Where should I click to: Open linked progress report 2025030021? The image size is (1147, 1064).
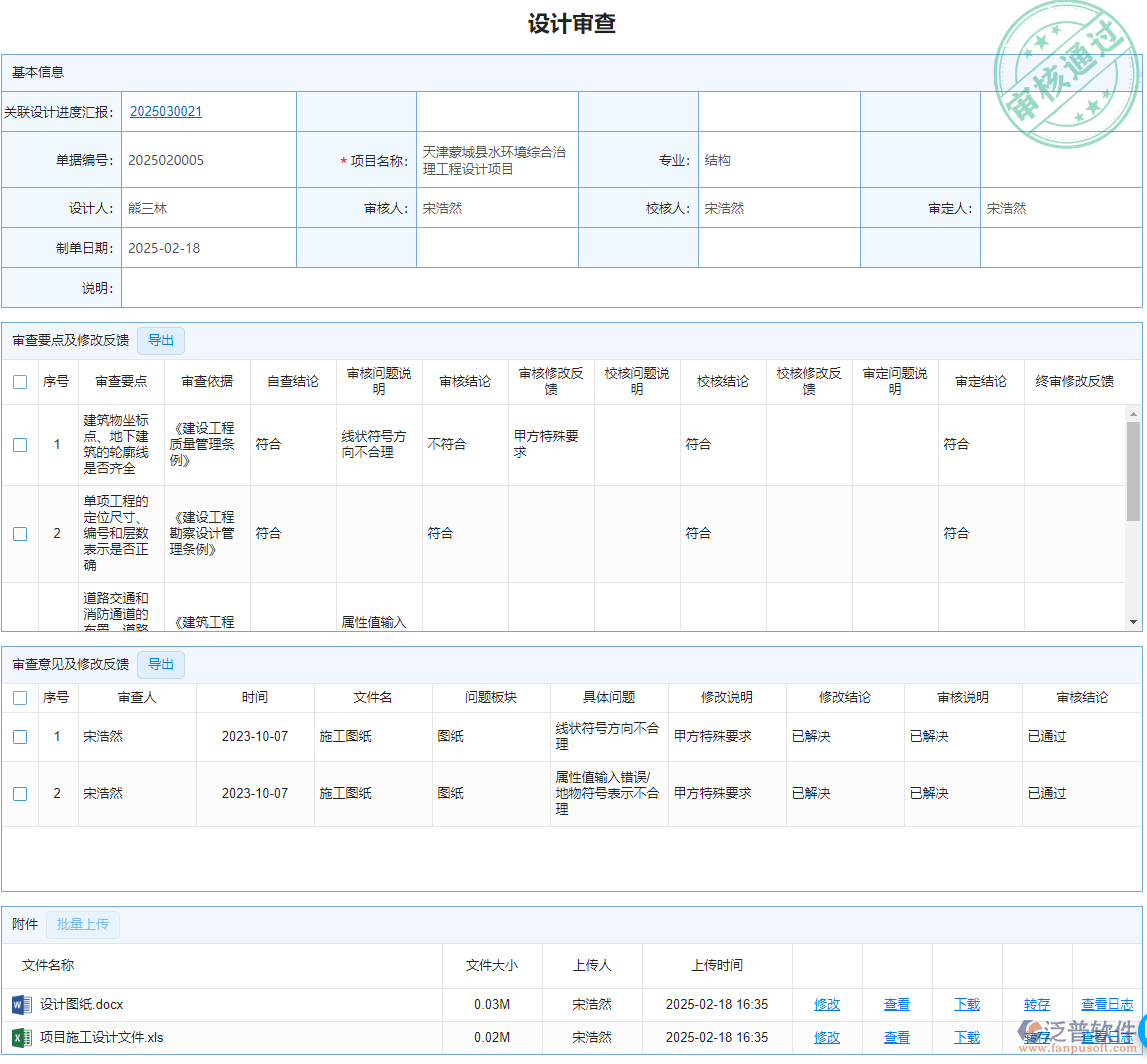pos(166,112)
